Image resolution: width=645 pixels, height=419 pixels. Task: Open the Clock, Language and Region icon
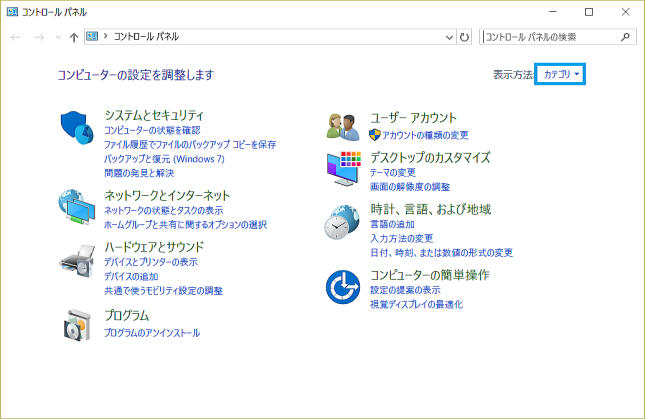341,222
